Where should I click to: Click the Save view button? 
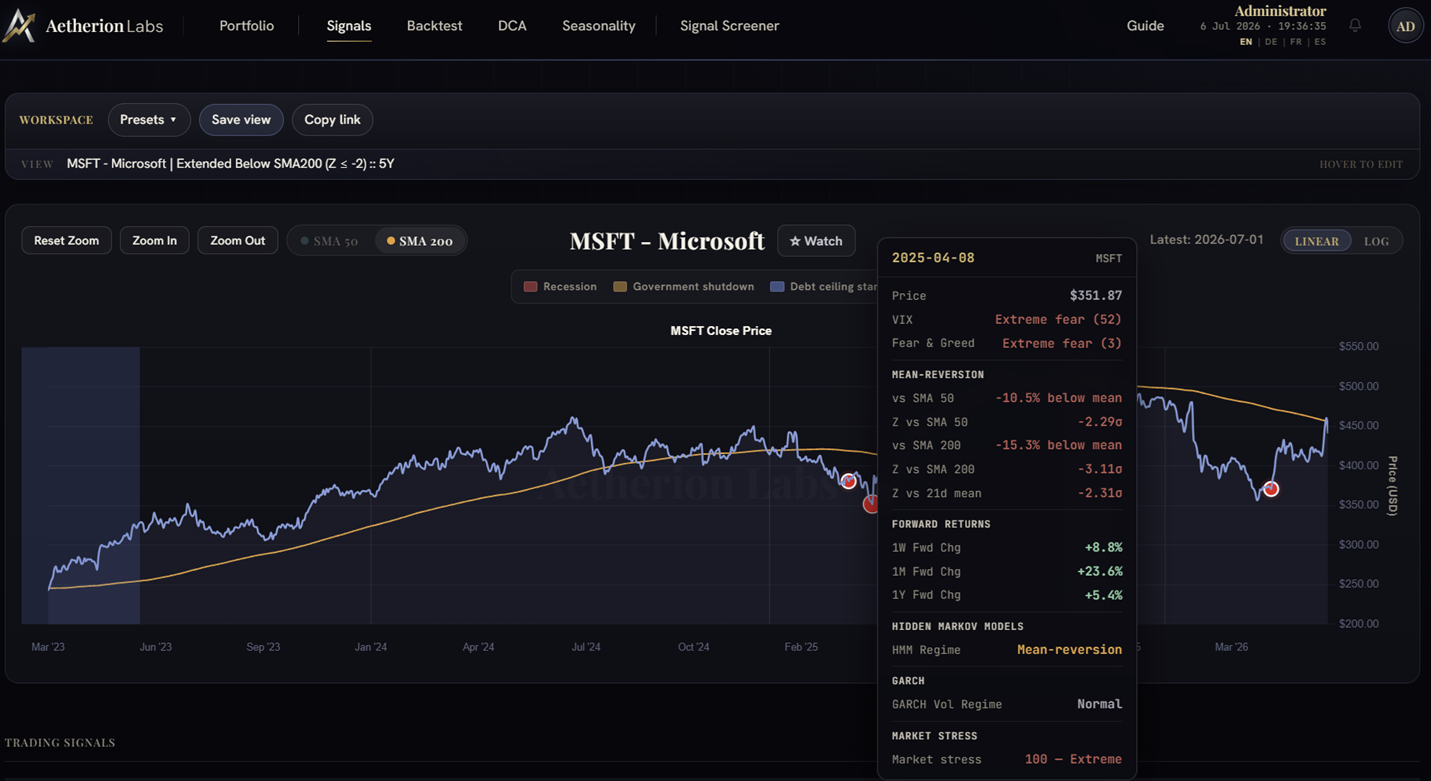point(241,120)
